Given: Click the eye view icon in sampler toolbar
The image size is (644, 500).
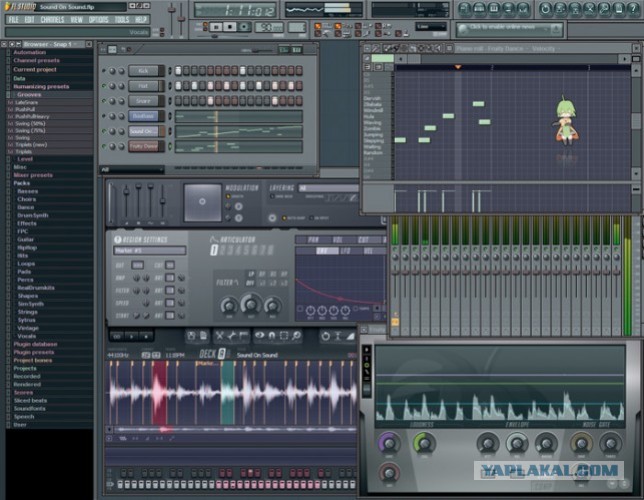Looking at the screenshot, I should click(259, 336).
